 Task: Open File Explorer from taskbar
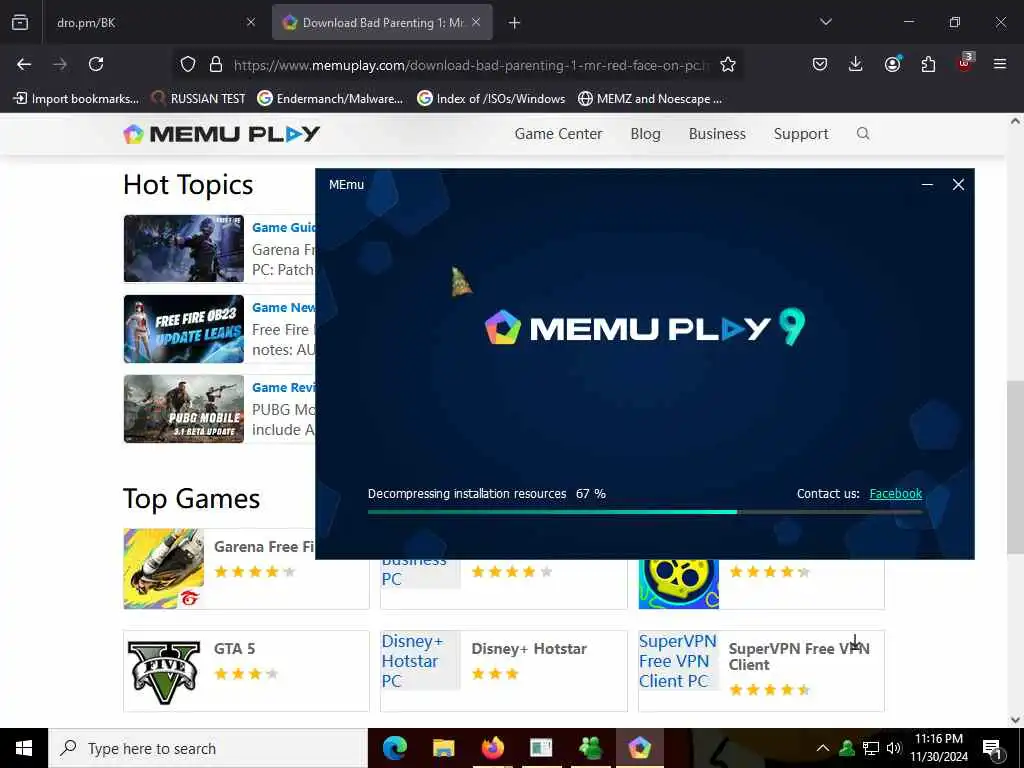click(443, 748)
